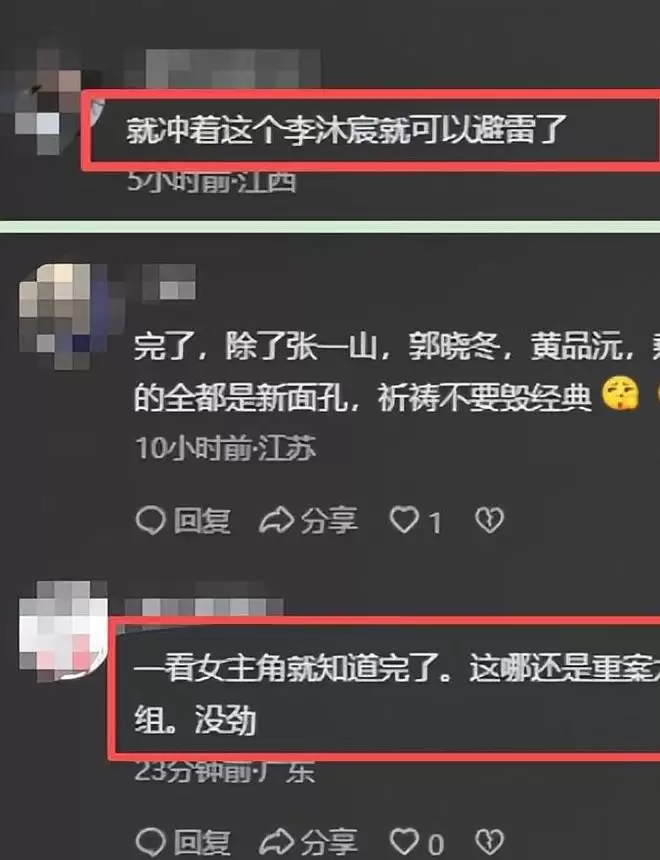Click the reply bubble icon under Jiangsu comment

coord(150,520)
